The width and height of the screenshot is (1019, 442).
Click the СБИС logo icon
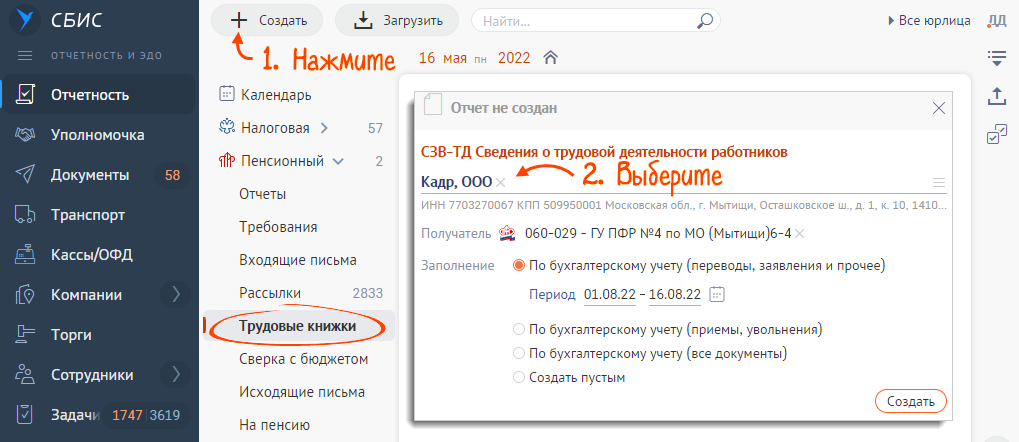25,20
